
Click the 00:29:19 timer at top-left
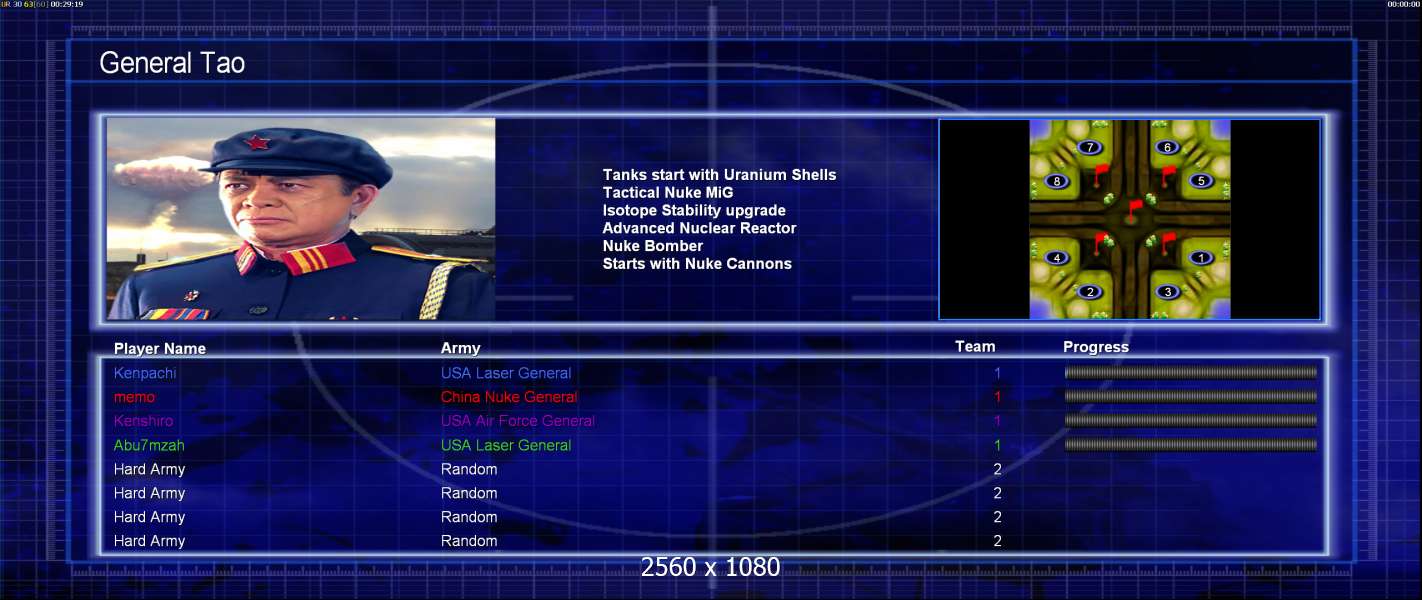(x=67, y=4)
